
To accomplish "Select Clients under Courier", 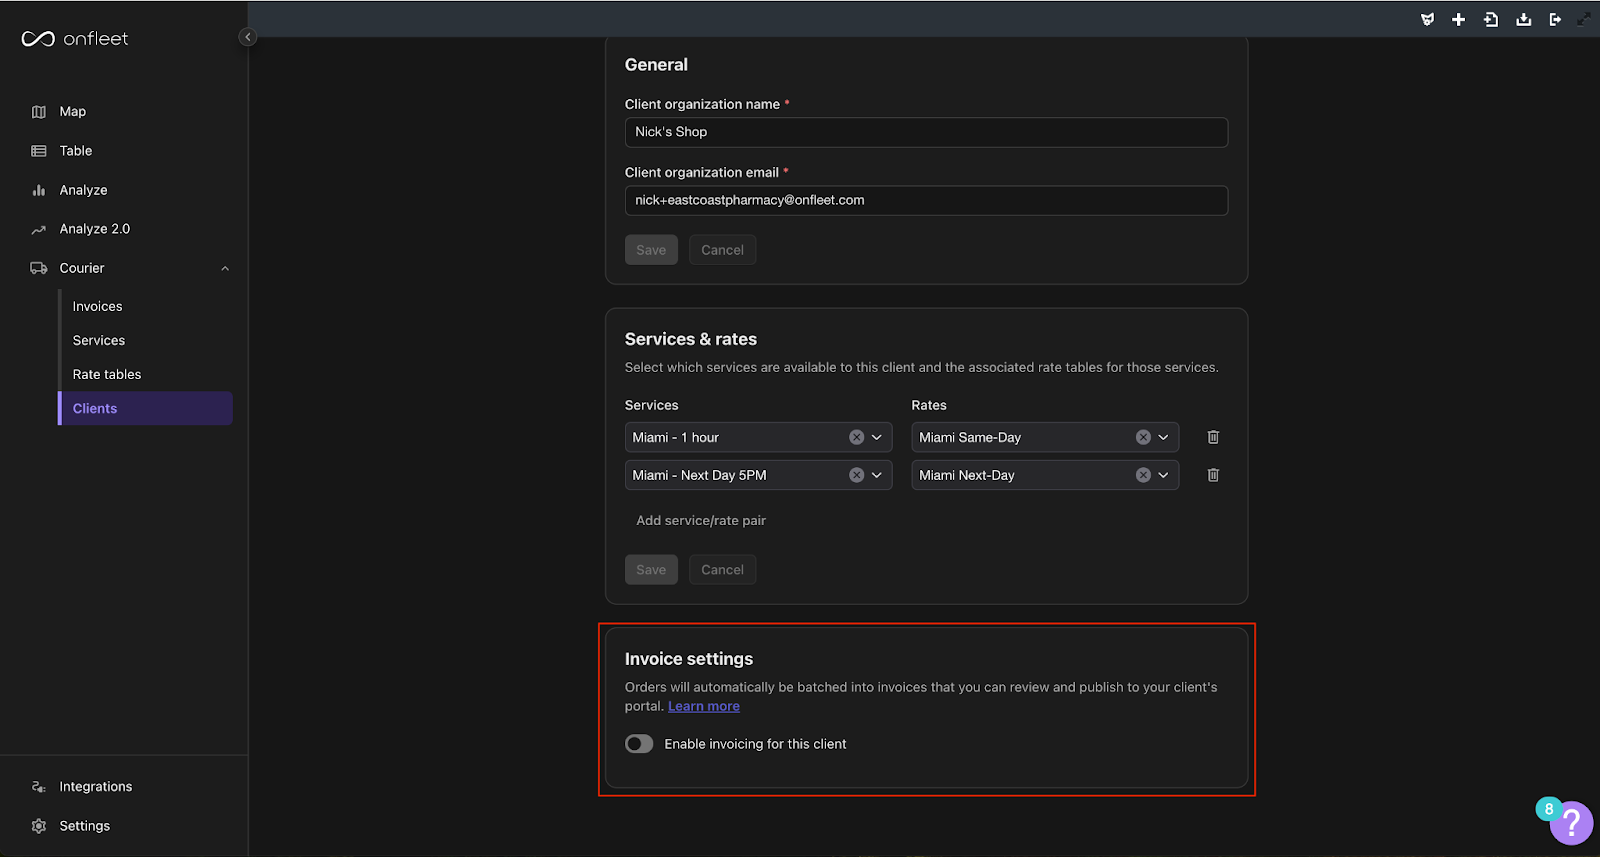I will tap(146, 408).
